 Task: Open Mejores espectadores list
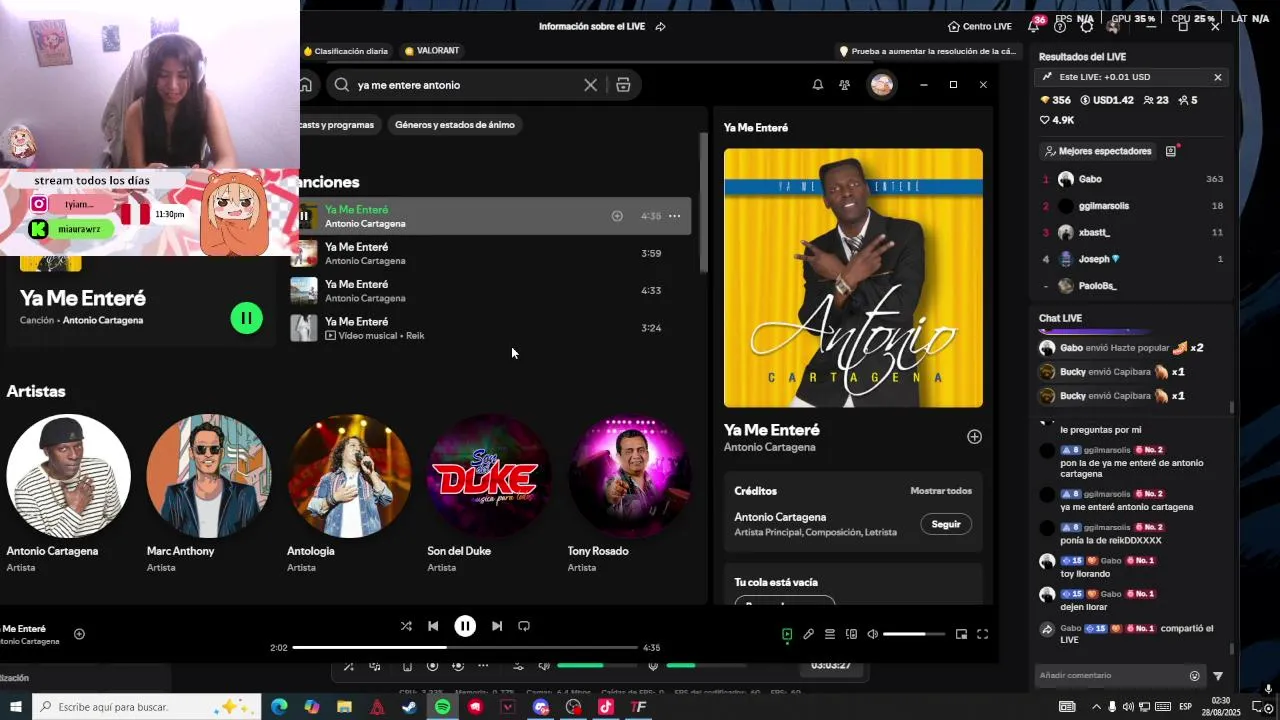click(1097, 151)
